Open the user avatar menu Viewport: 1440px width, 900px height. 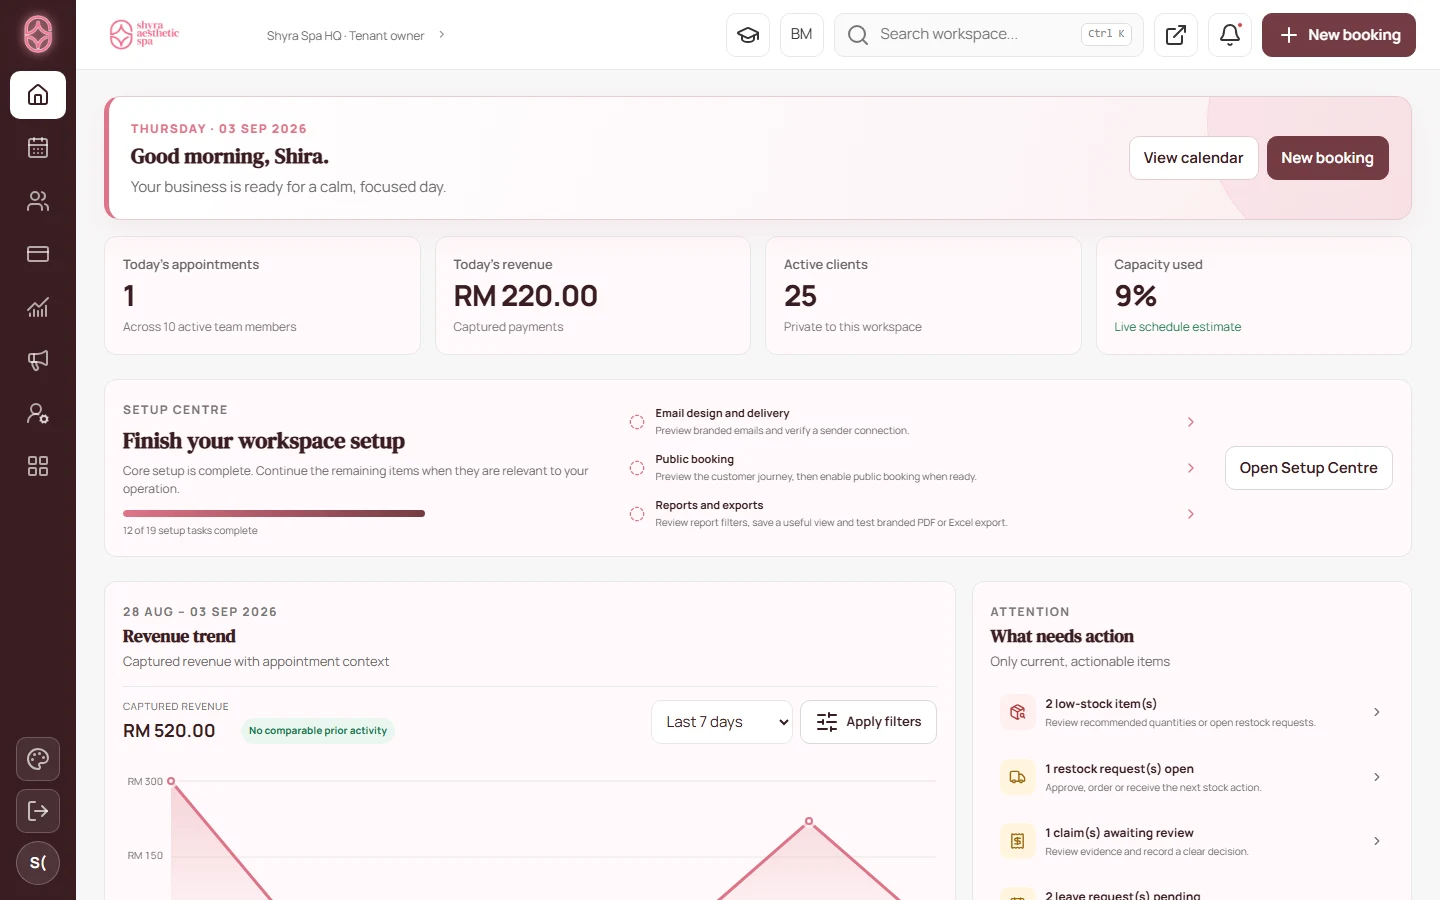click(38, 863)
